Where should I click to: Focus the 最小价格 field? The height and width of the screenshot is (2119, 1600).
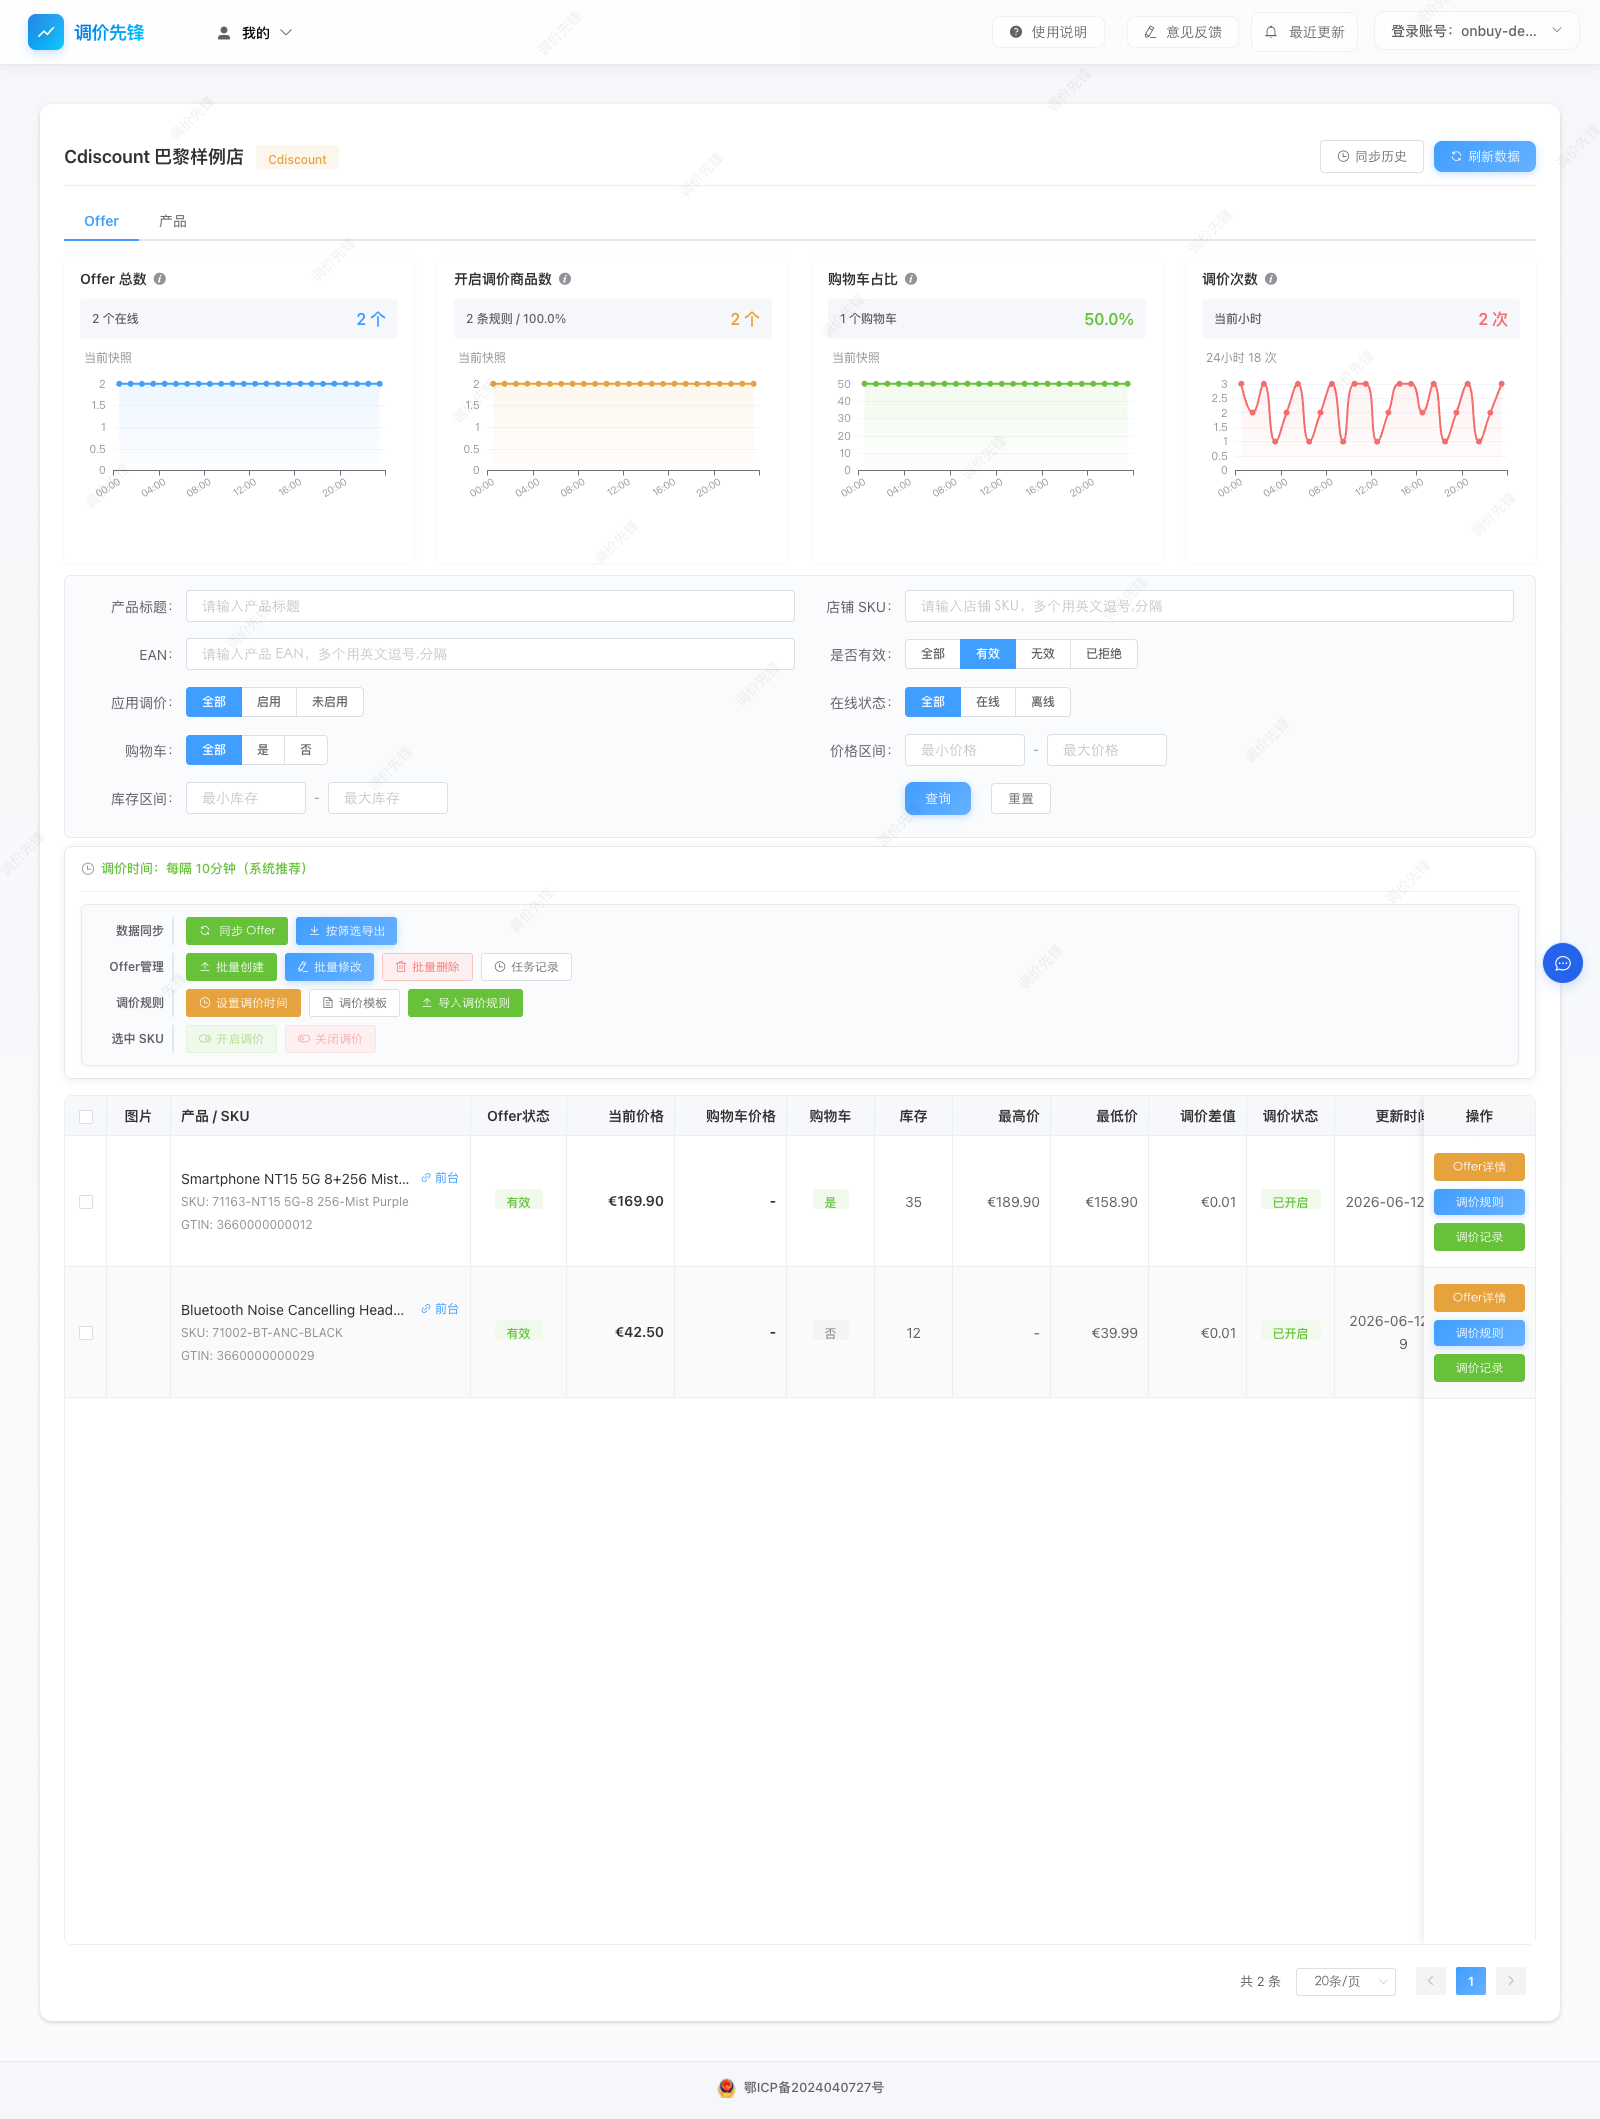[965, 750]
